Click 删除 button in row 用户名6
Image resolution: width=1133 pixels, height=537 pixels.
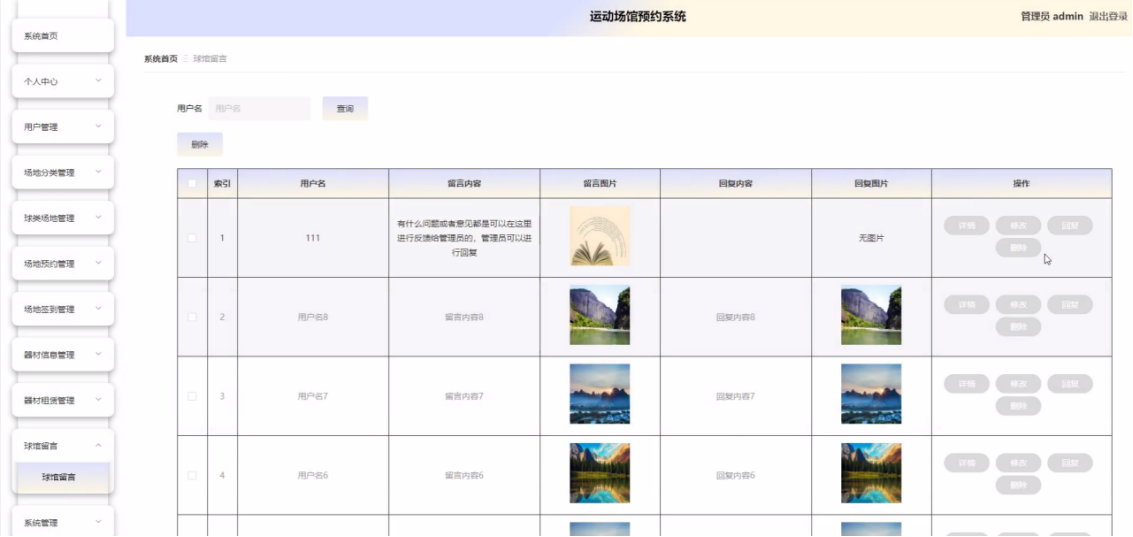point(1018,485)
